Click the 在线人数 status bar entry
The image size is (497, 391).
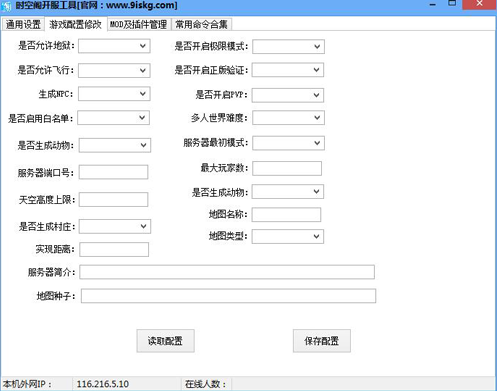(x=205, y=384)
